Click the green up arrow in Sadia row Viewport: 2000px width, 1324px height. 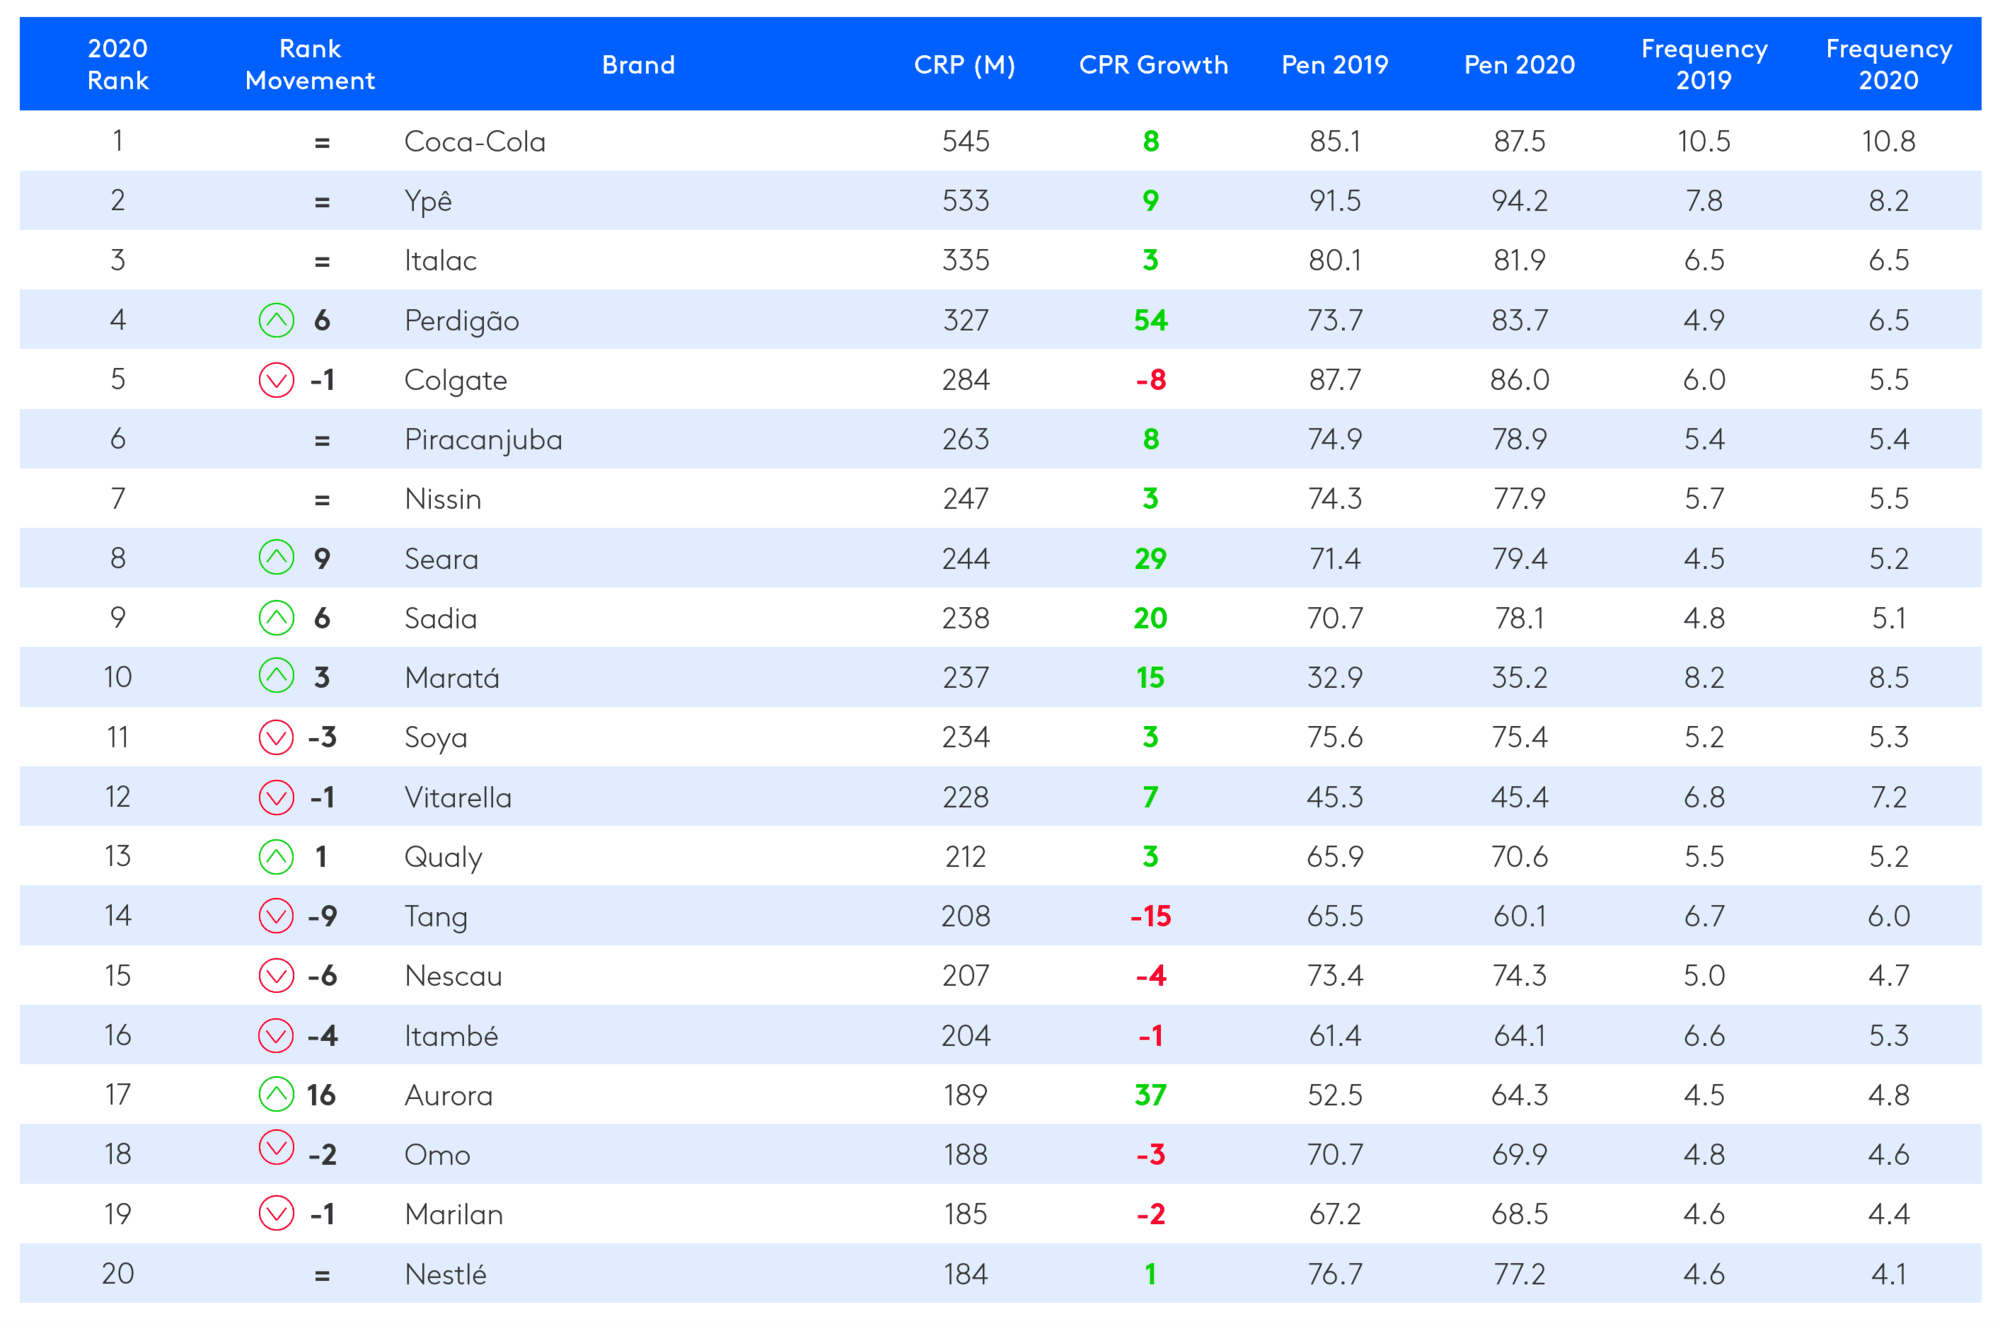click(276, 618)
